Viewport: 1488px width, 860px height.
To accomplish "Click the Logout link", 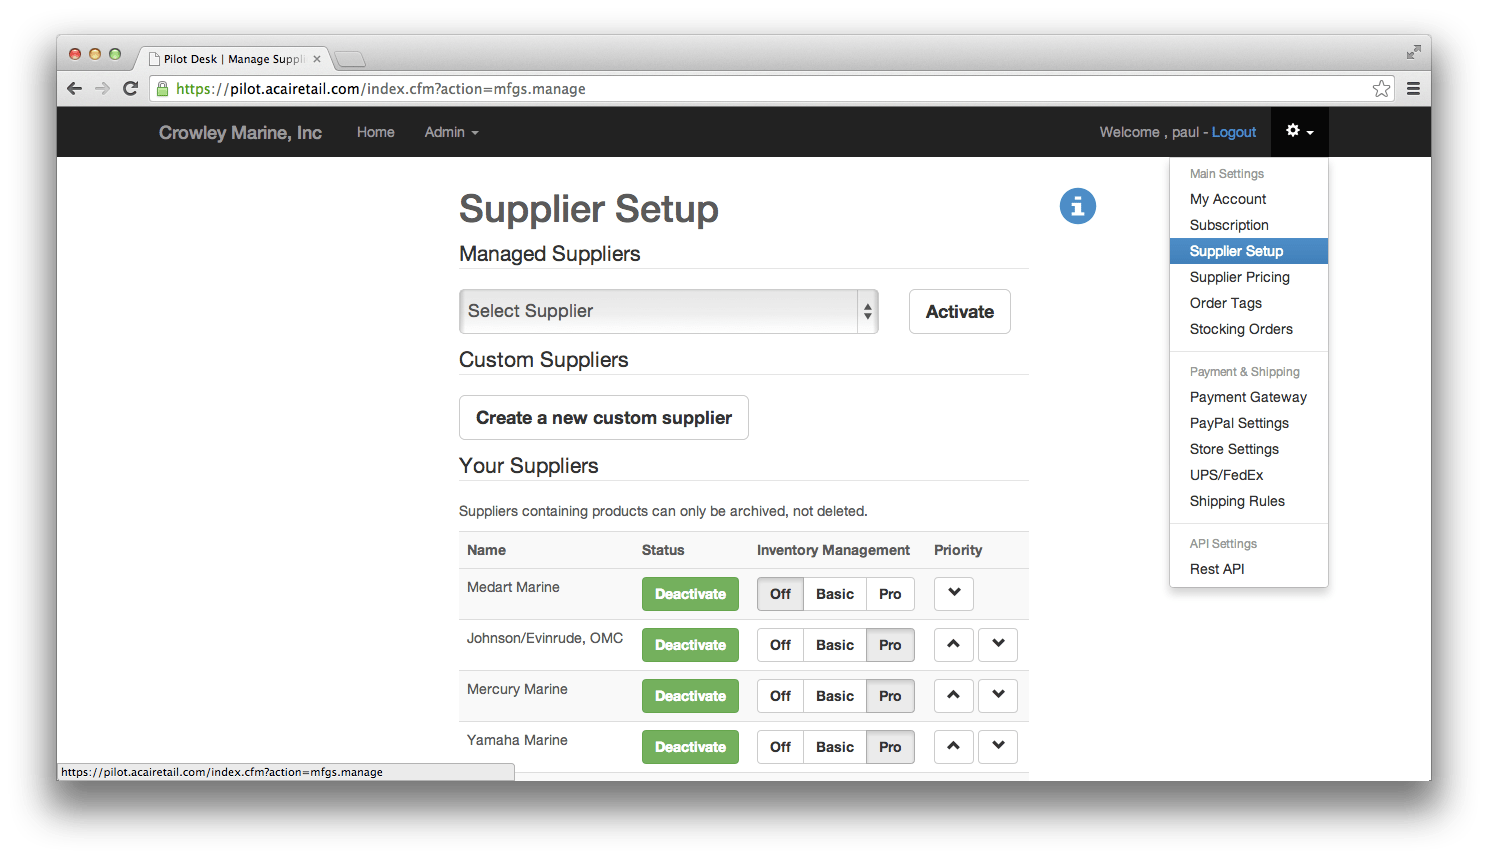I will click(x=1234, y=131).
